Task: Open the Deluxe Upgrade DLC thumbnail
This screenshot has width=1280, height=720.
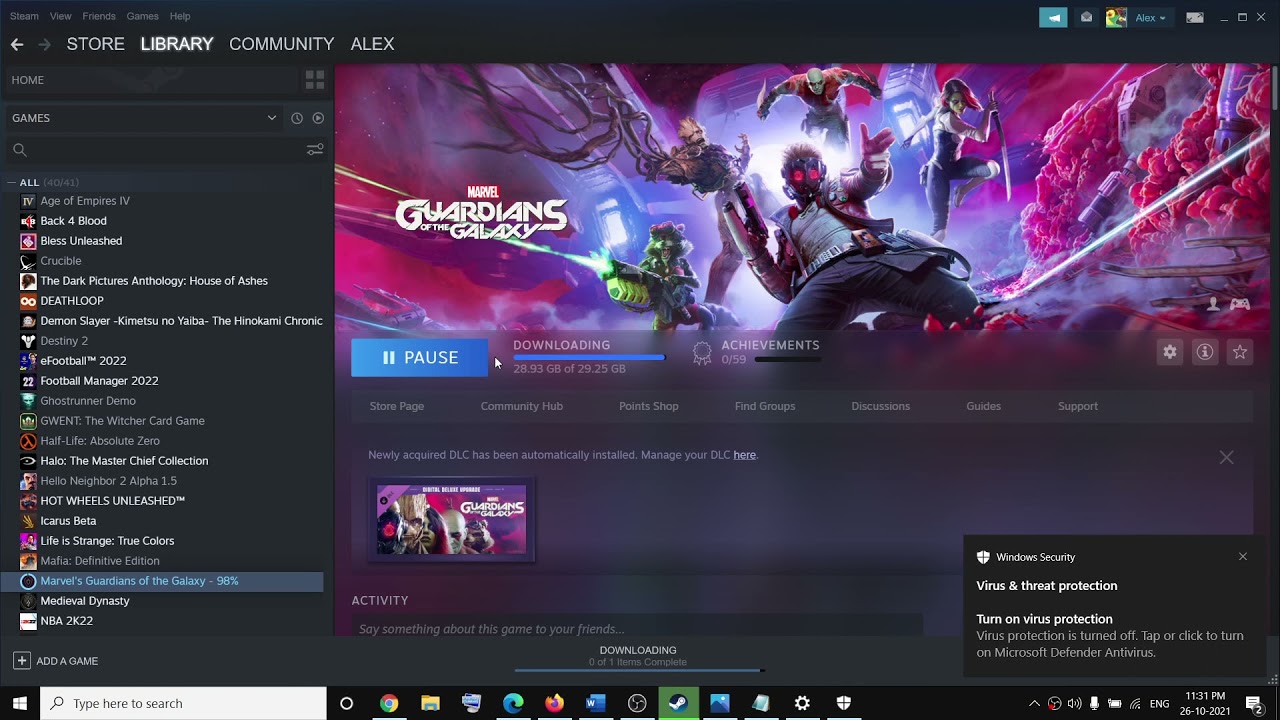Action: pos(451,520)
